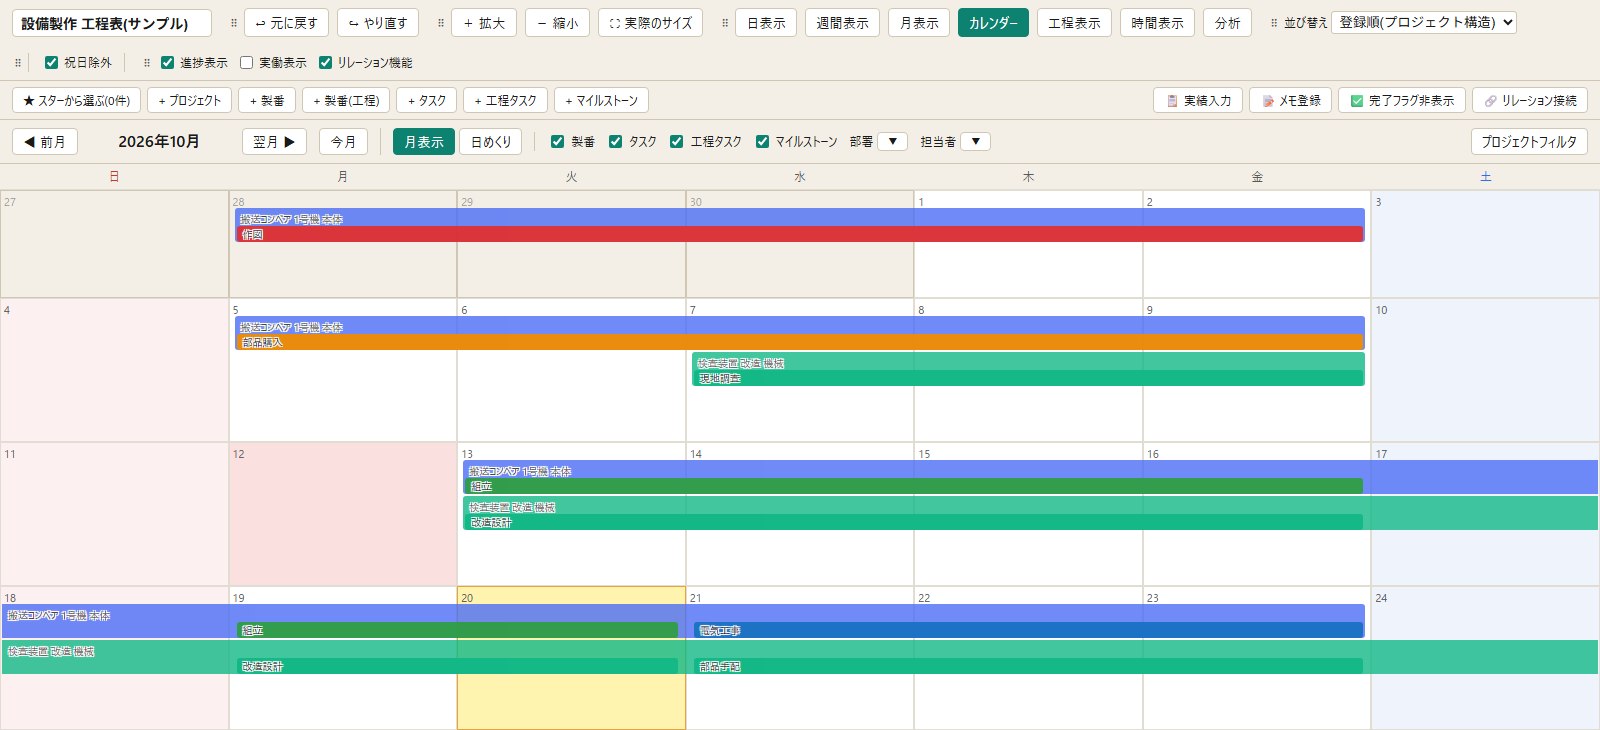
Task: Add a new タスク
Action: 427,101
